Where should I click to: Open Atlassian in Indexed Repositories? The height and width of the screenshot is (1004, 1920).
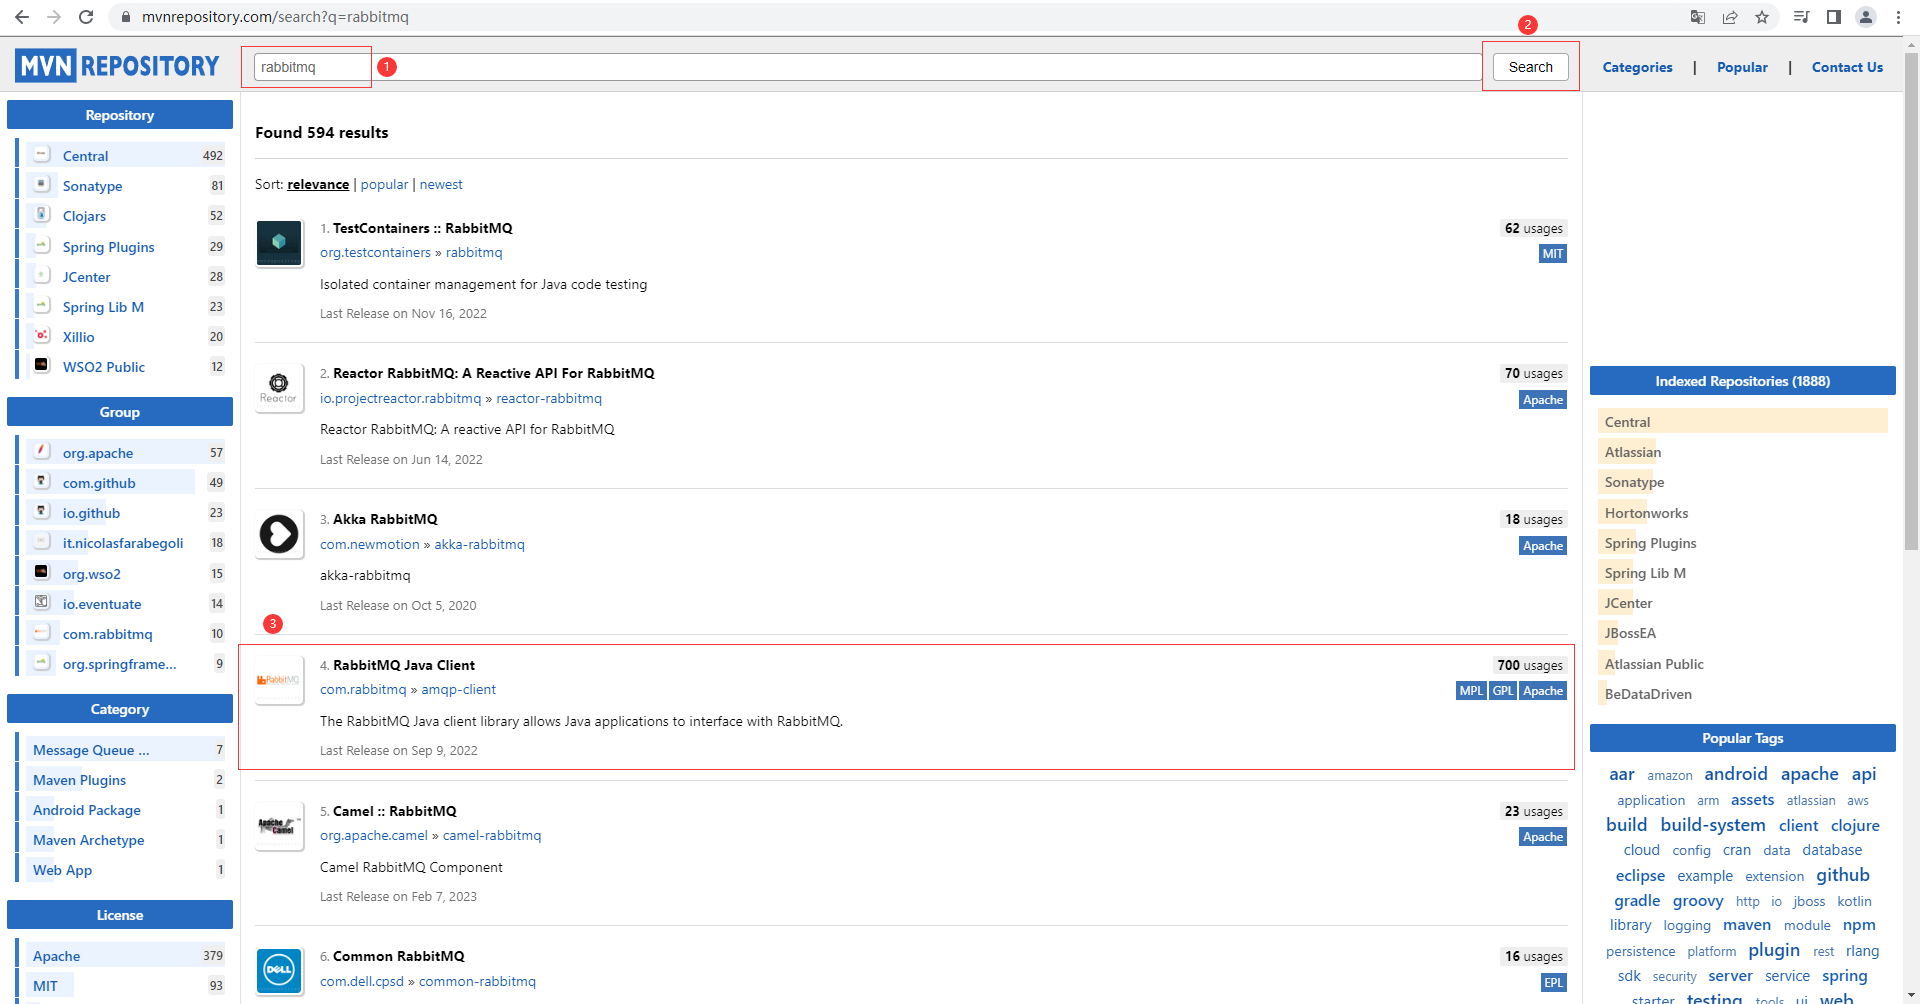(x=1633, y=452)
